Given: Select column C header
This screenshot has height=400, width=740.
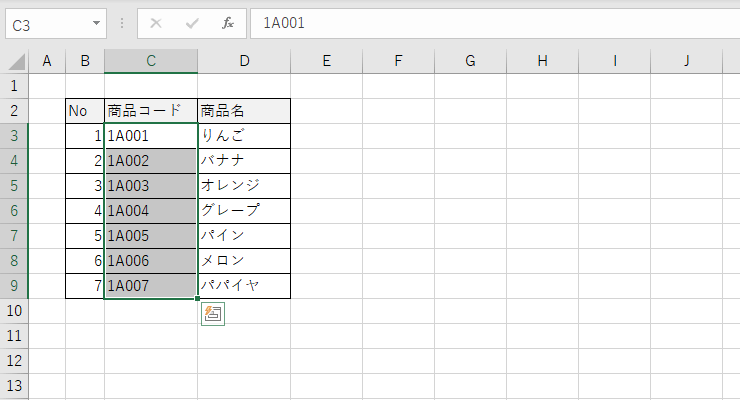Looking at the screenshot, I should click(x=151, y=61).
